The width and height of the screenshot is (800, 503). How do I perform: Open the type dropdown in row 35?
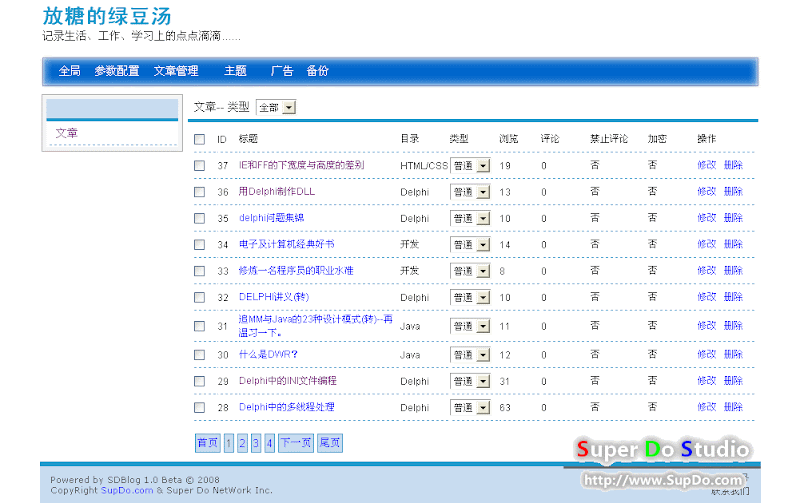click(470, 218)
